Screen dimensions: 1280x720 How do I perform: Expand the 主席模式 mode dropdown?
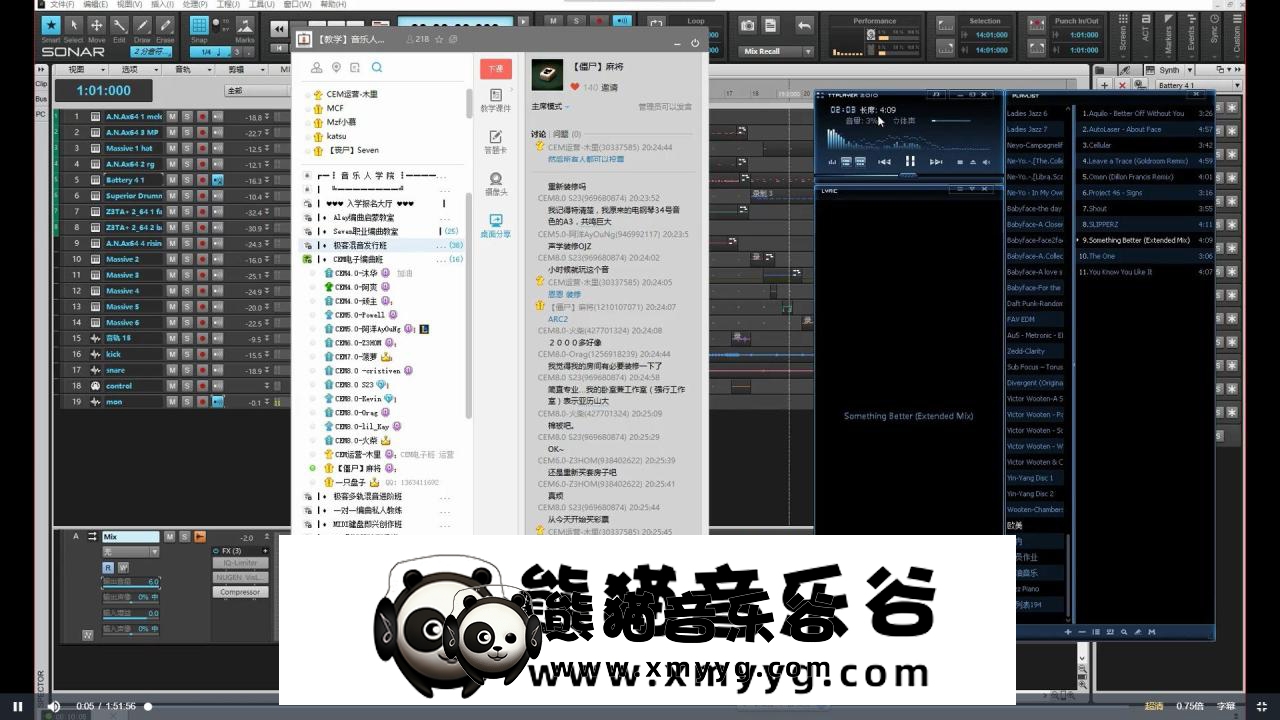[x=550, y=106]
